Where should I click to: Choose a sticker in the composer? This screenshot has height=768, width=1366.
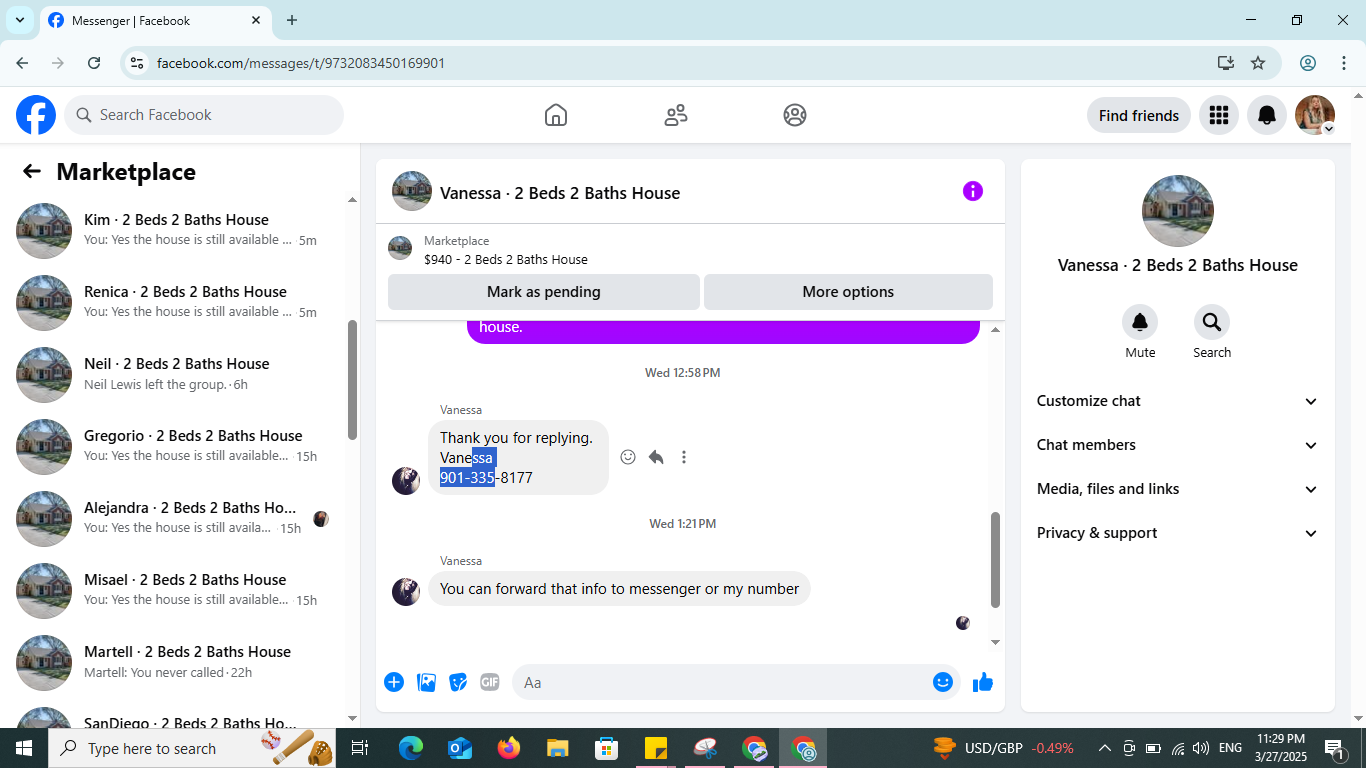point(458,682)
